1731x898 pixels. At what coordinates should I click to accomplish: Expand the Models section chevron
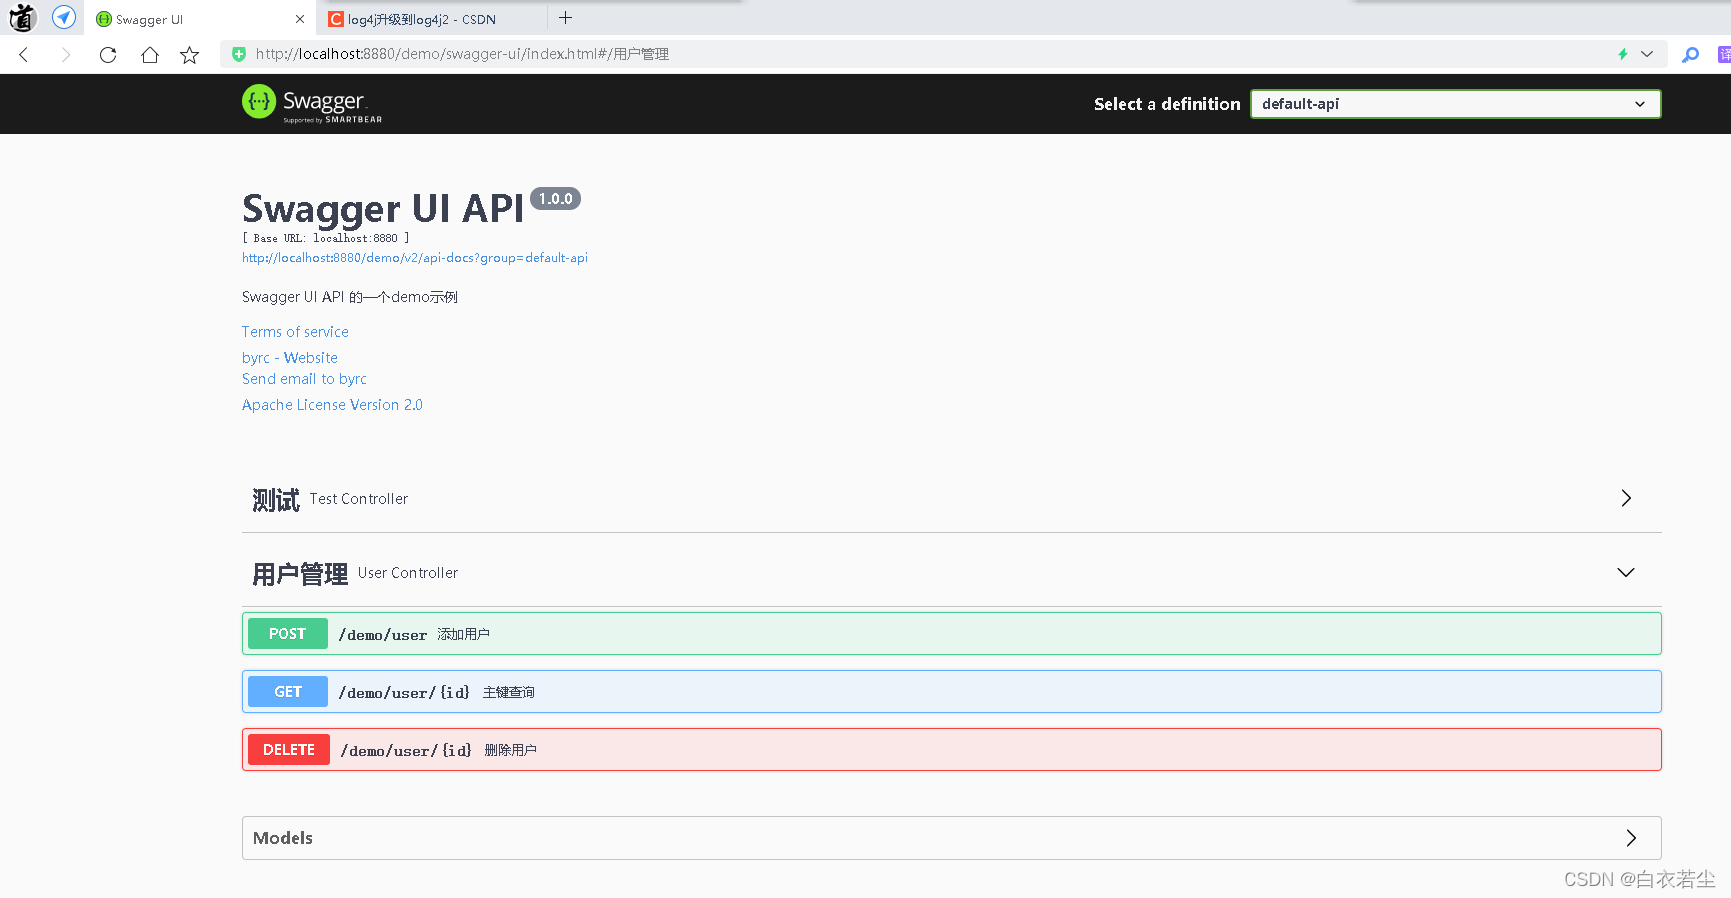[1631, 838]
